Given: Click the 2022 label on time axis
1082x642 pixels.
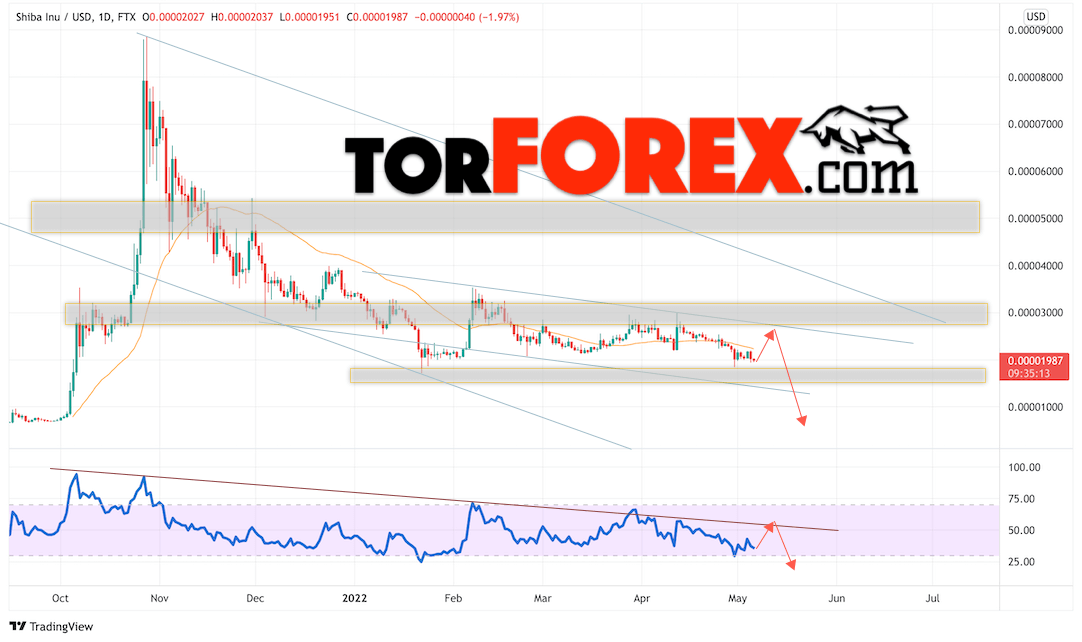Looking at the screenshot, I should (355, 598).
